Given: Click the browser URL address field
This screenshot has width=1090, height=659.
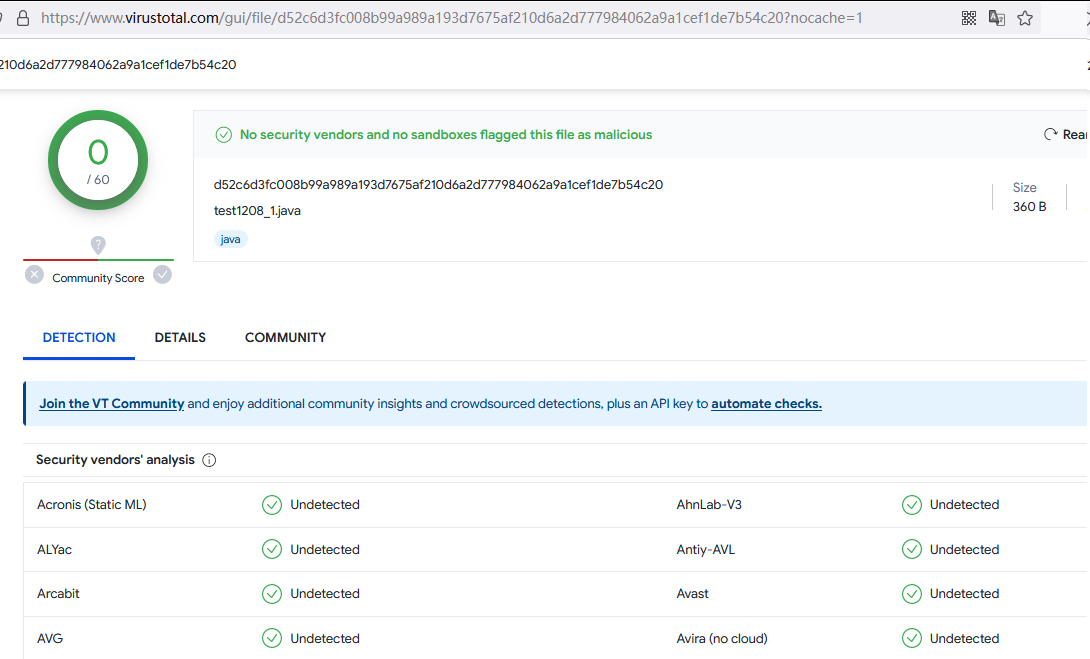Looking at the screenshot, I should coord(450,18).
